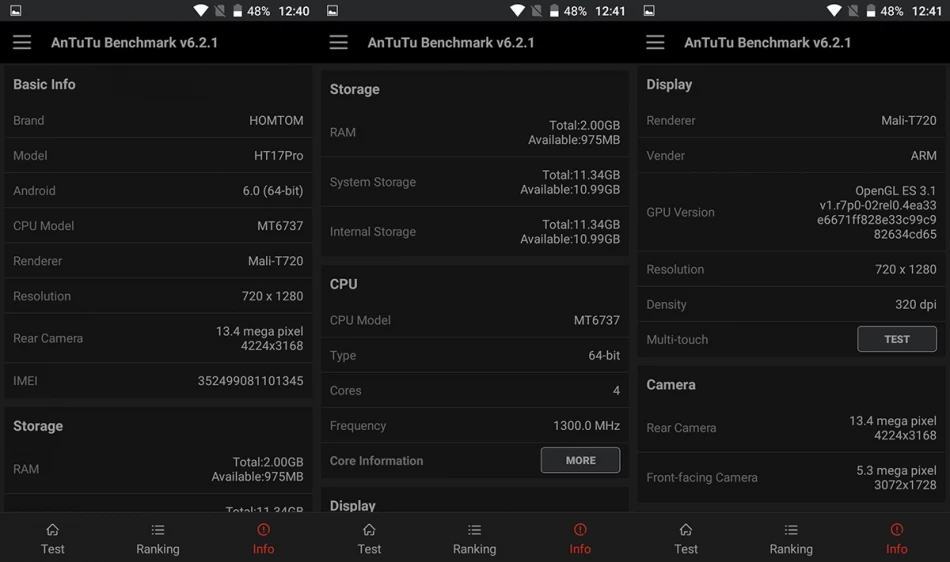Tap 720 x 1280 in Basic Info
950x562 pixels.
(x=272, y=296)
